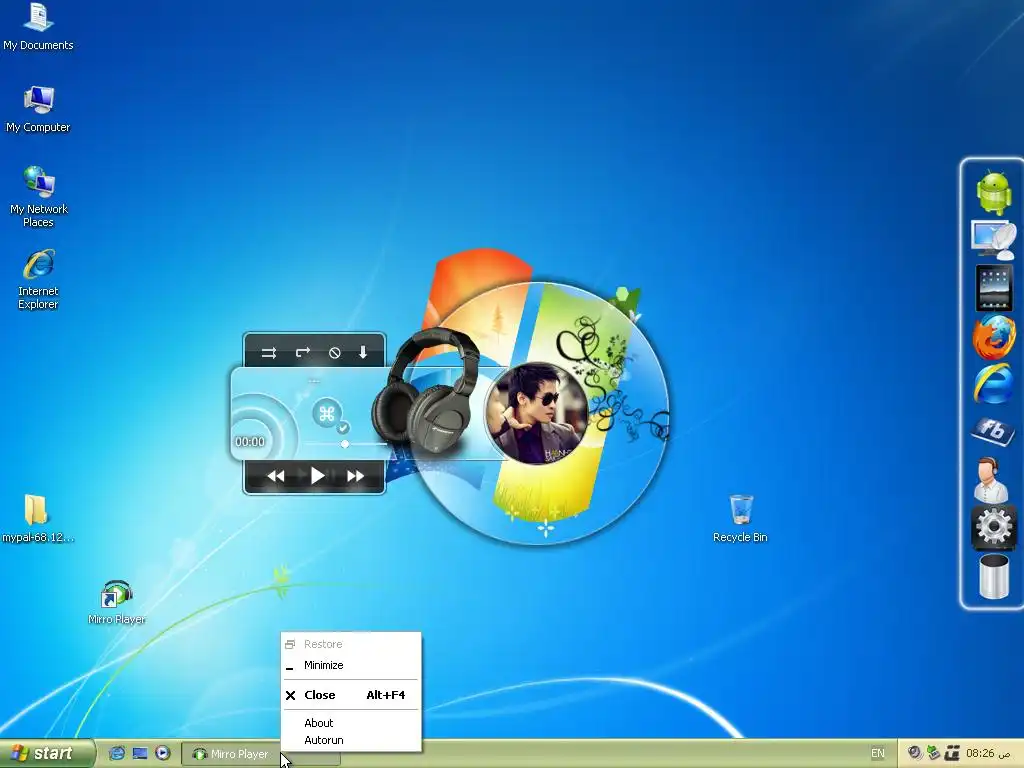Click the greyed Restore menu entry
1024x768 pixels.
[x=351, y=644]
